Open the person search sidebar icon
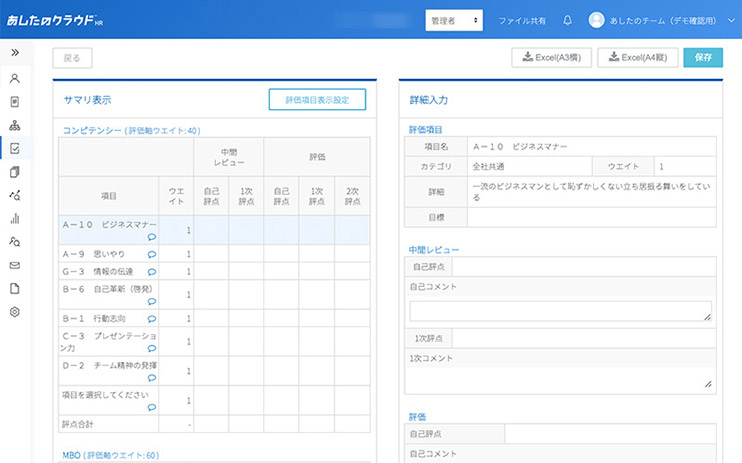Viewport: 742px width, 463px height. [15, 242]
